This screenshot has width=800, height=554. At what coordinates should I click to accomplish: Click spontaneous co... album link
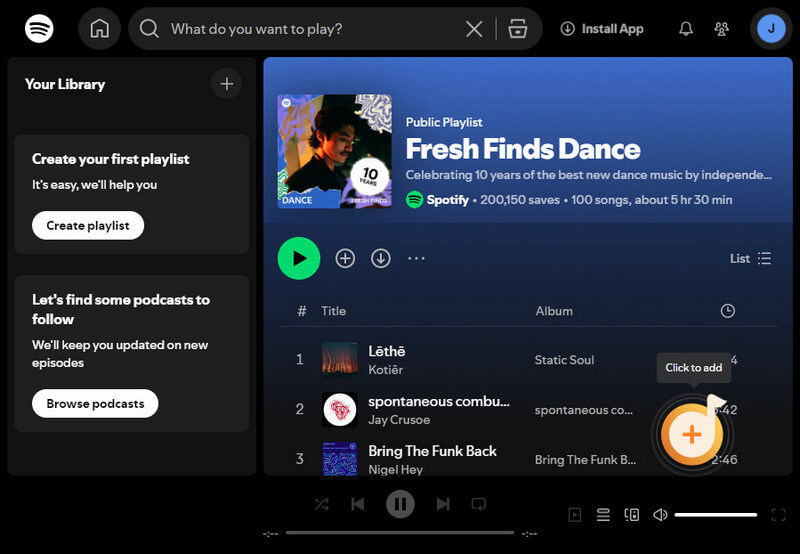coord(583,410)
